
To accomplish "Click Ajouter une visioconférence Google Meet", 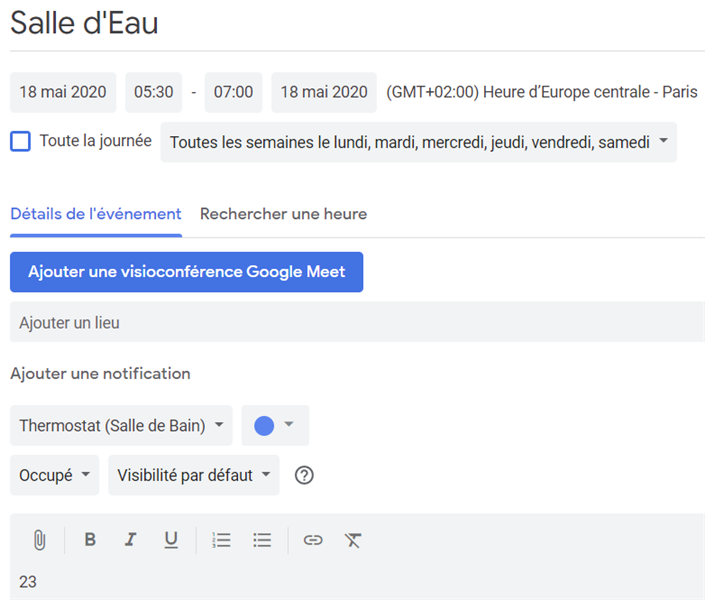I will point(186,272).
